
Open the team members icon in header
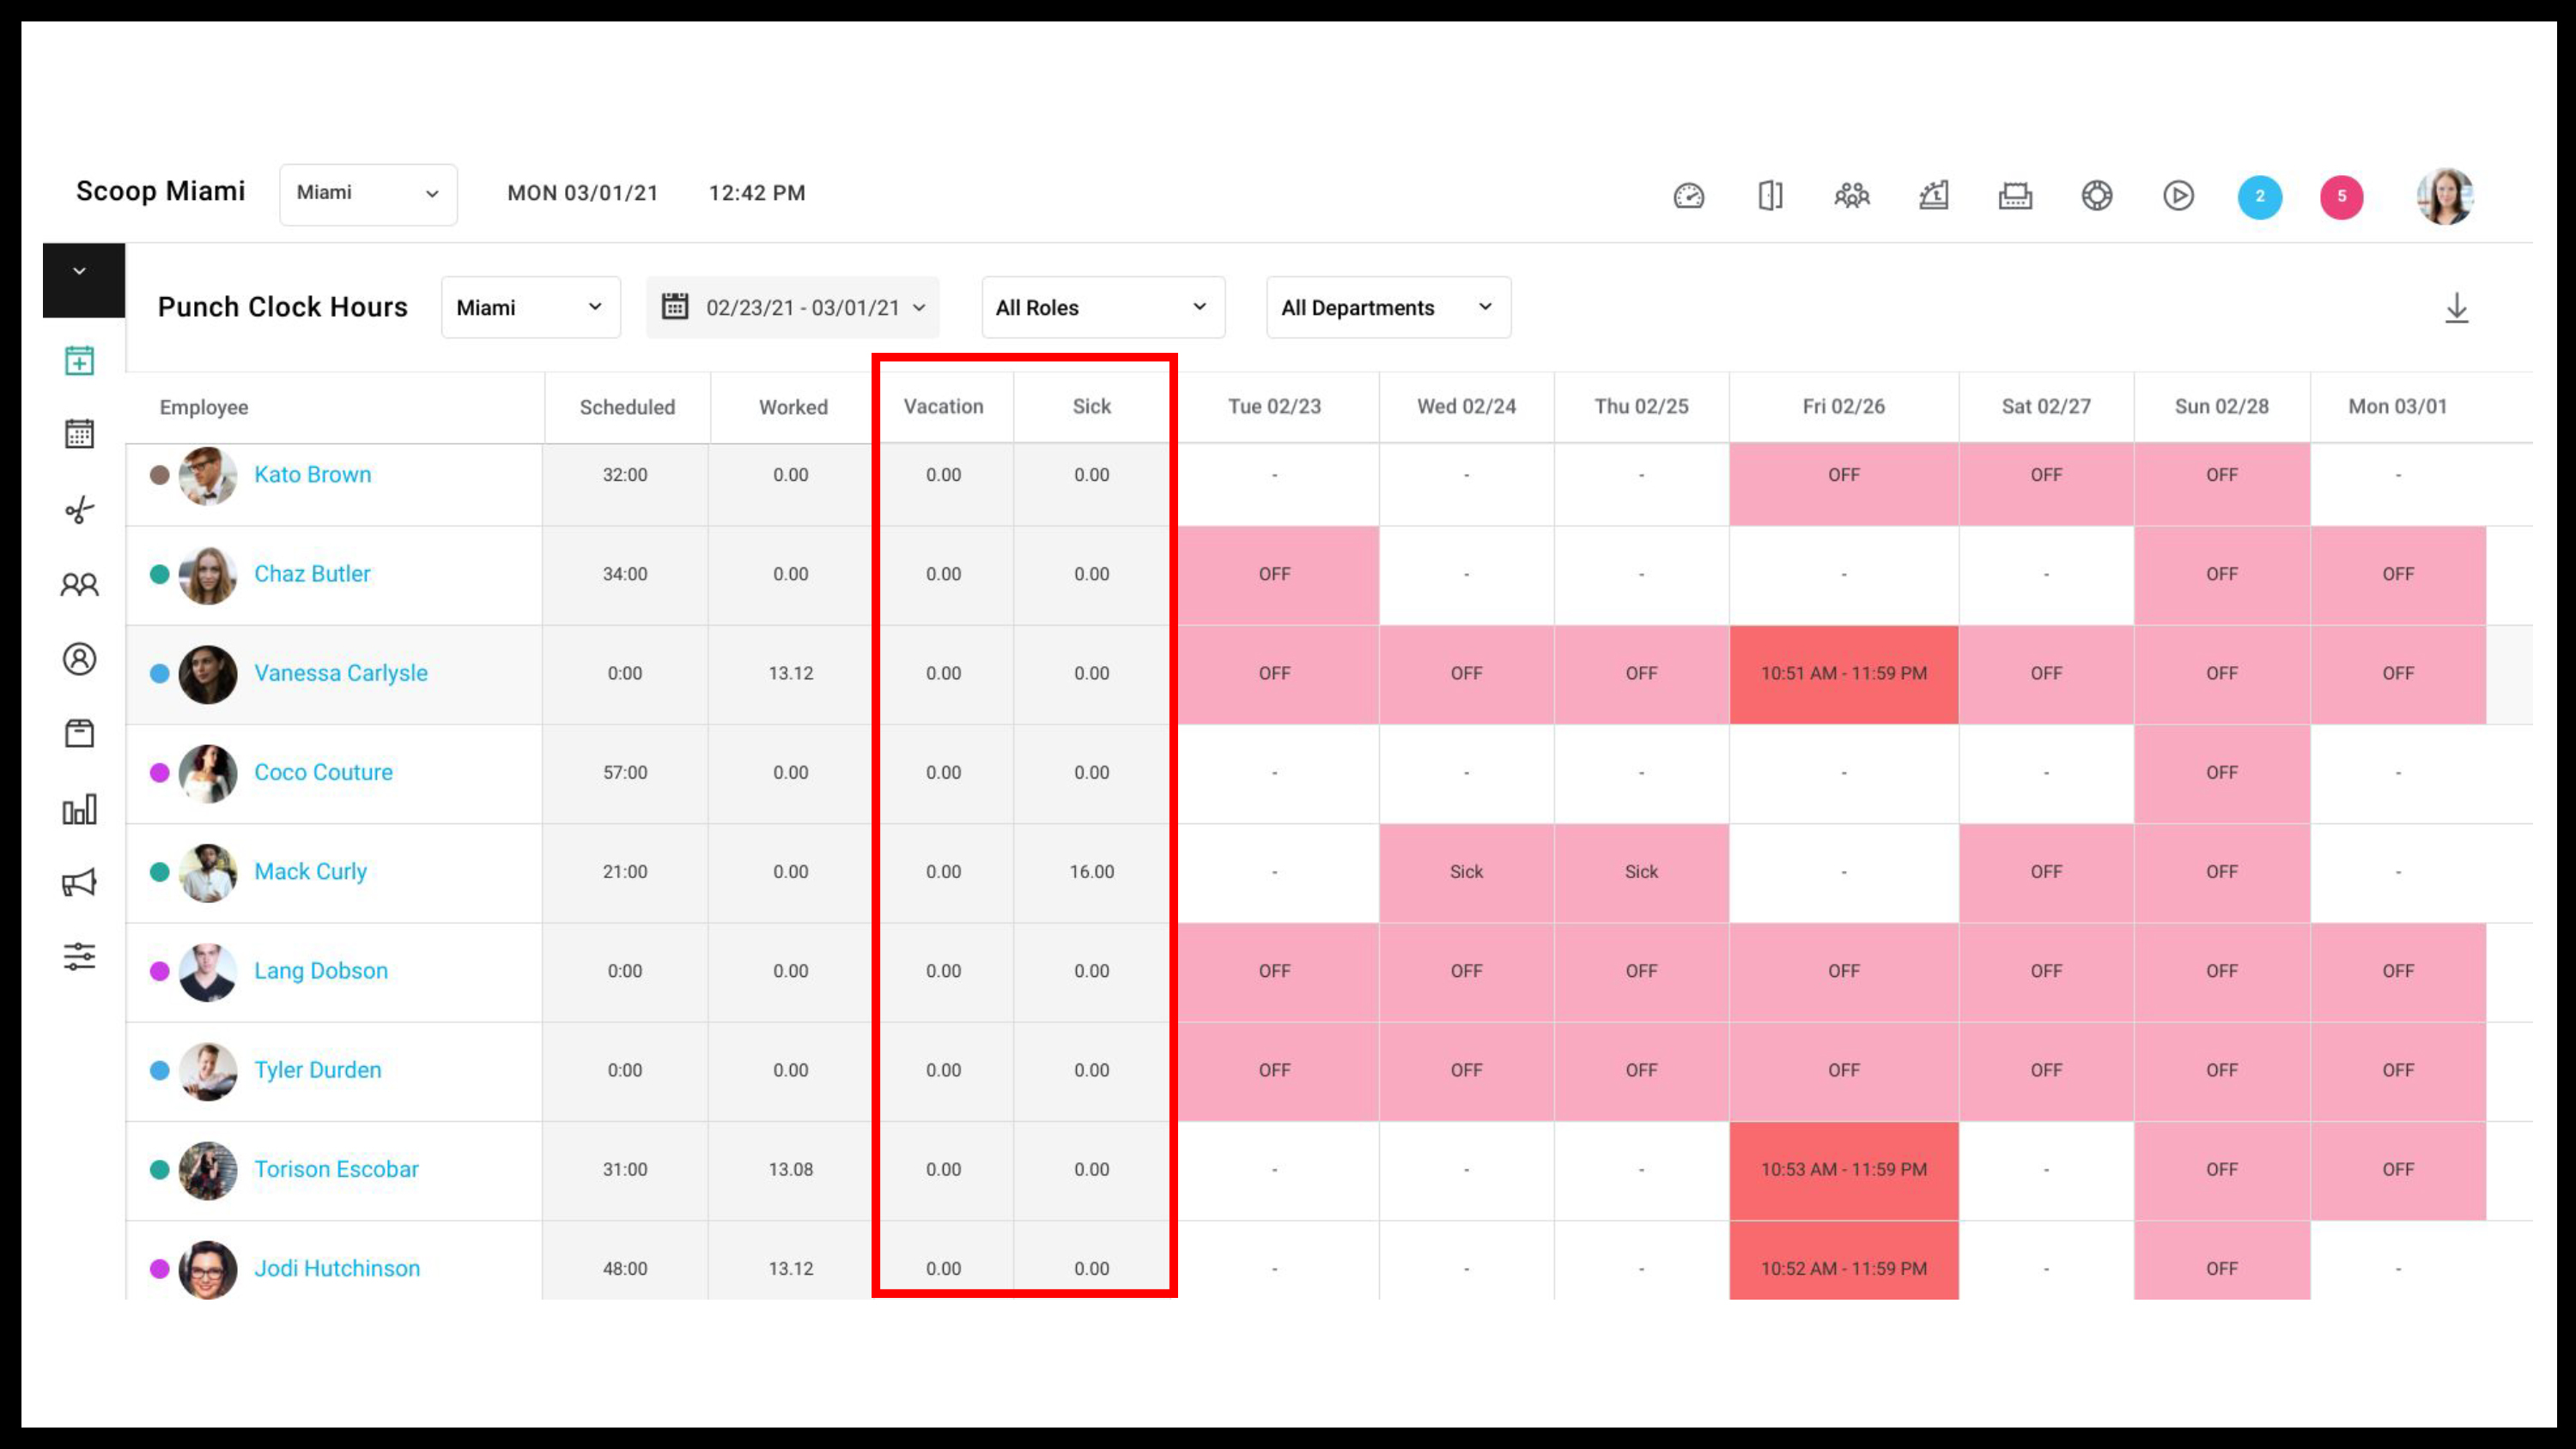[x=1852, y=196]
